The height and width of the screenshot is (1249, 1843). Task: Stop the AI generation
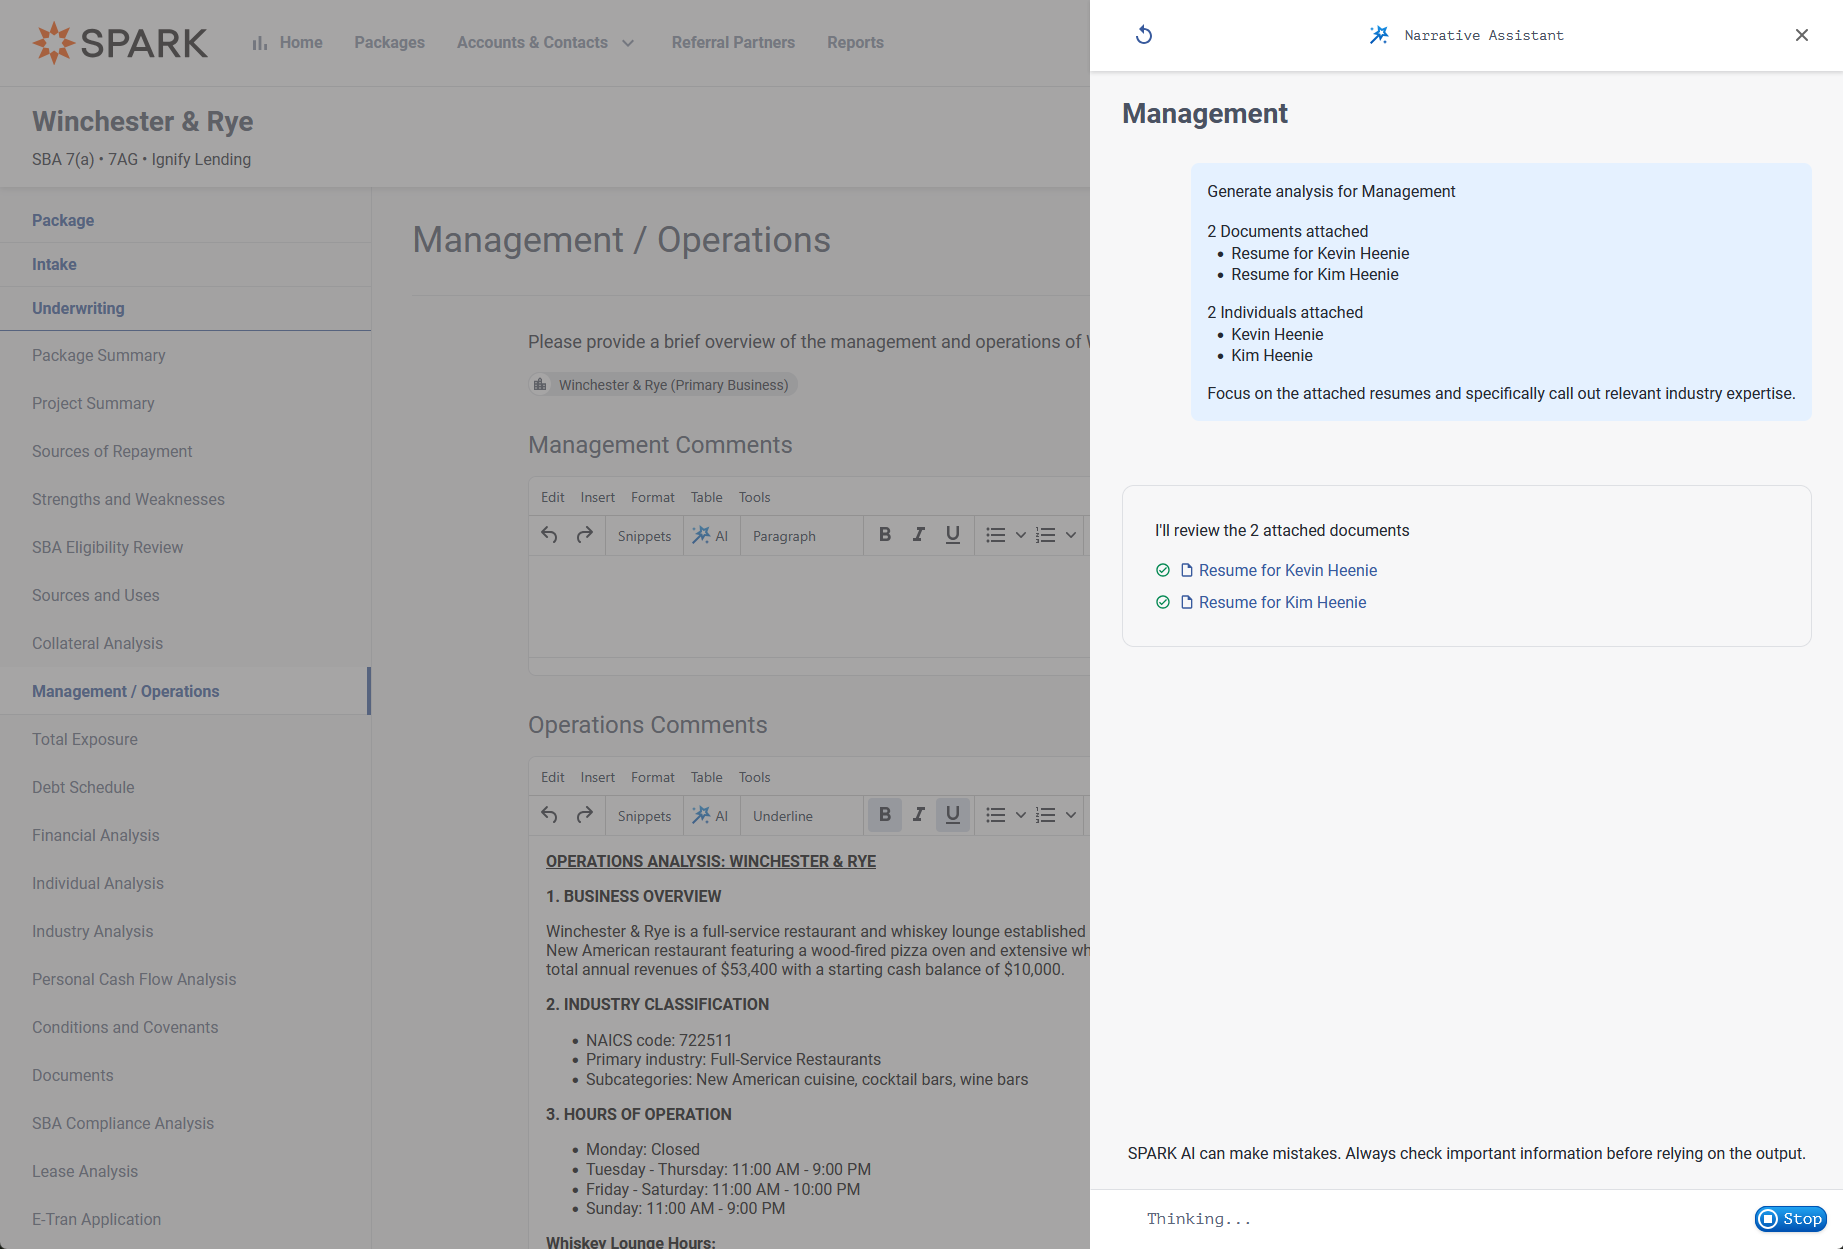(x=1791, y=1218)
